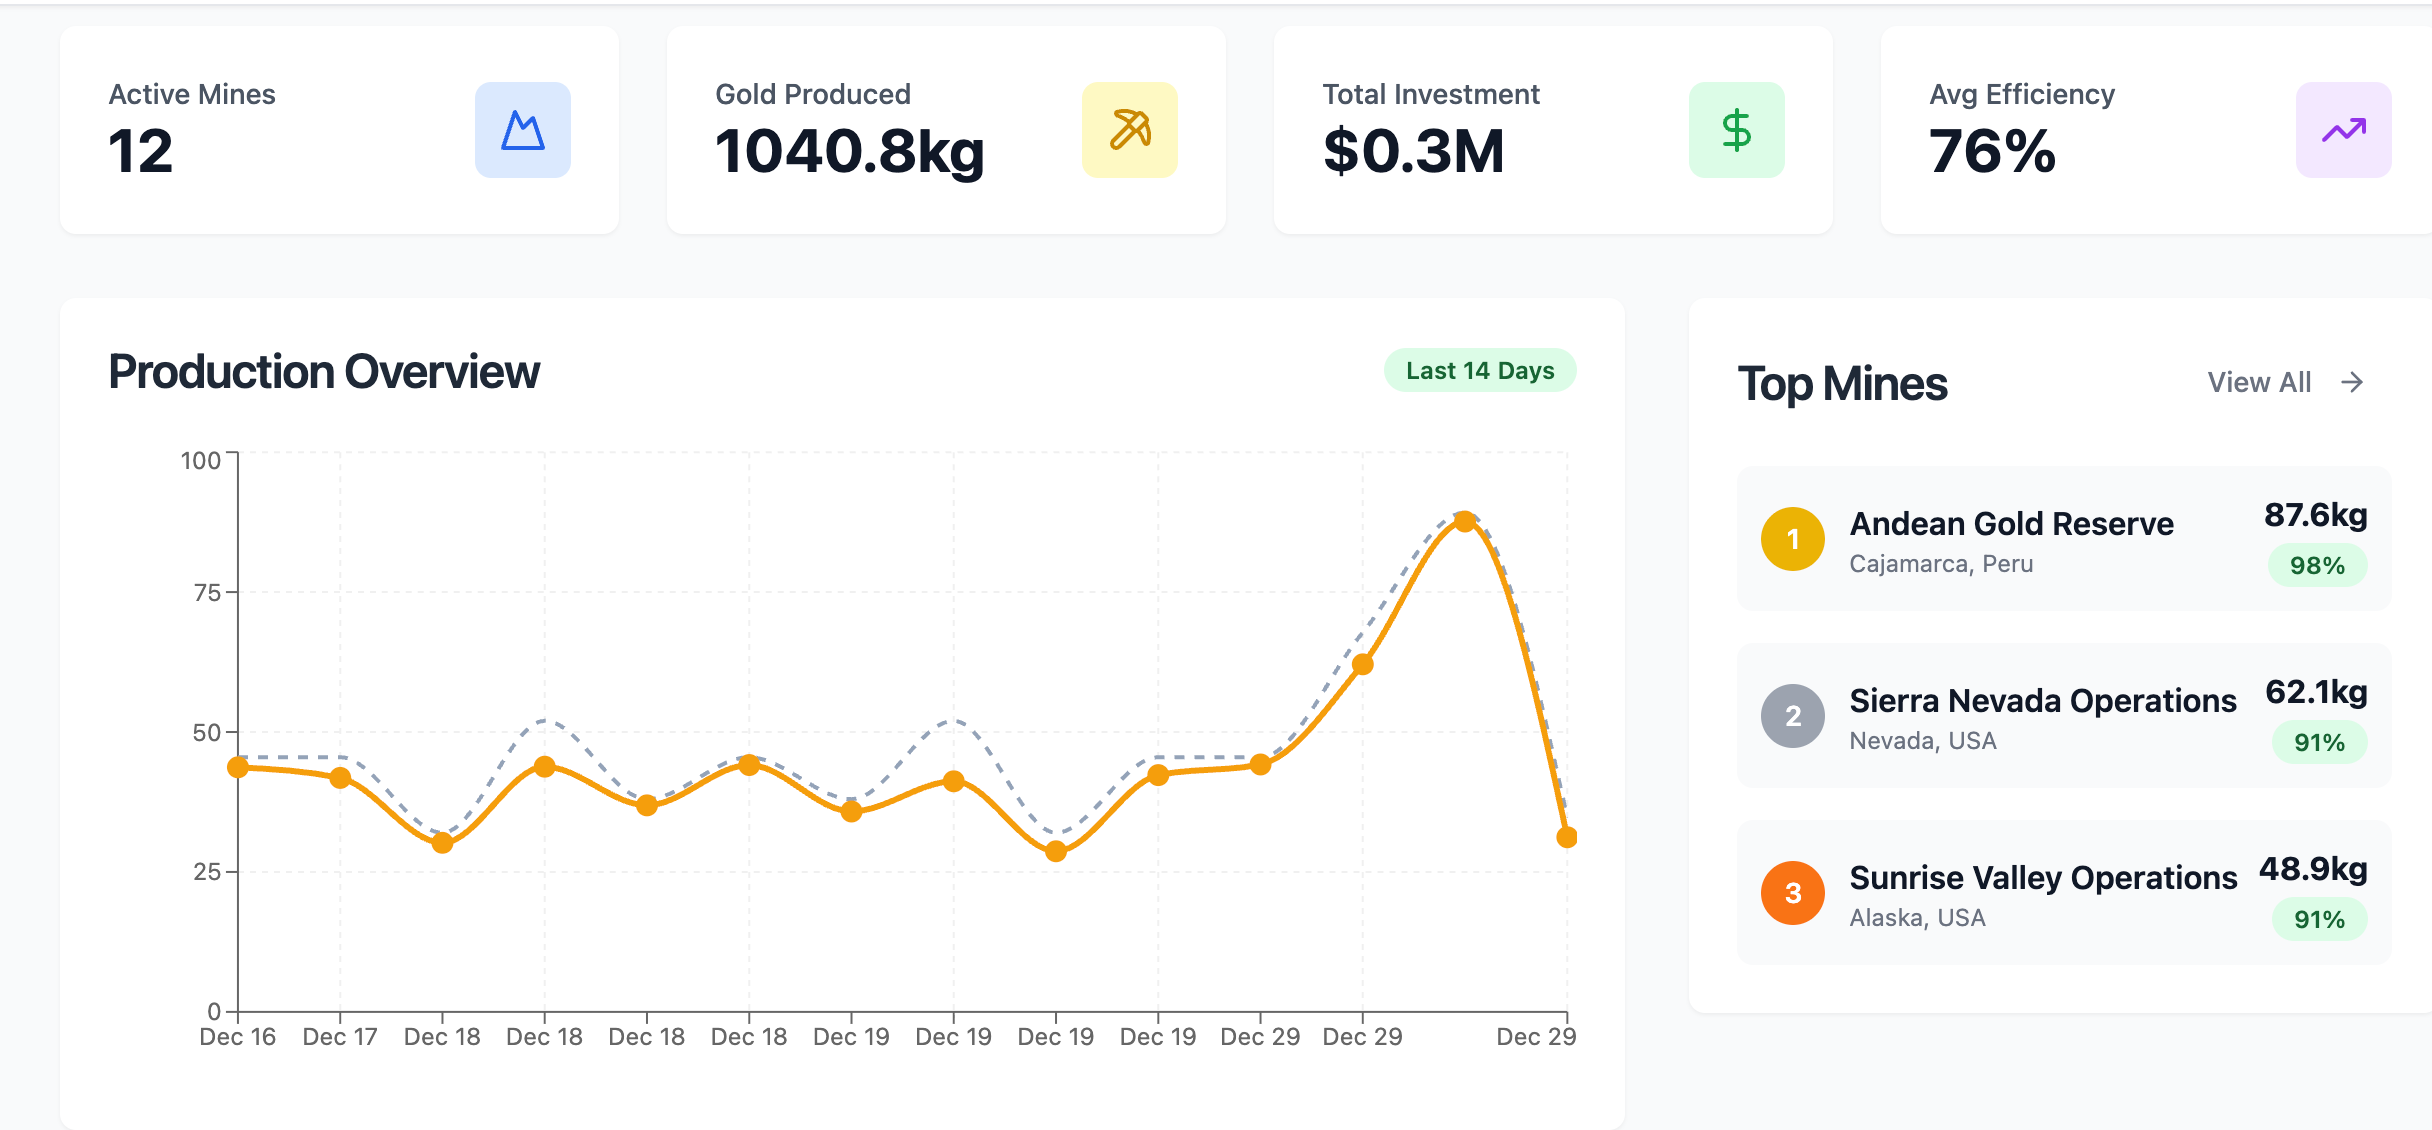Click the 100 y-axis label
The width and height of the screenshot is (2432, 1130).
click(x=200, y=461)
